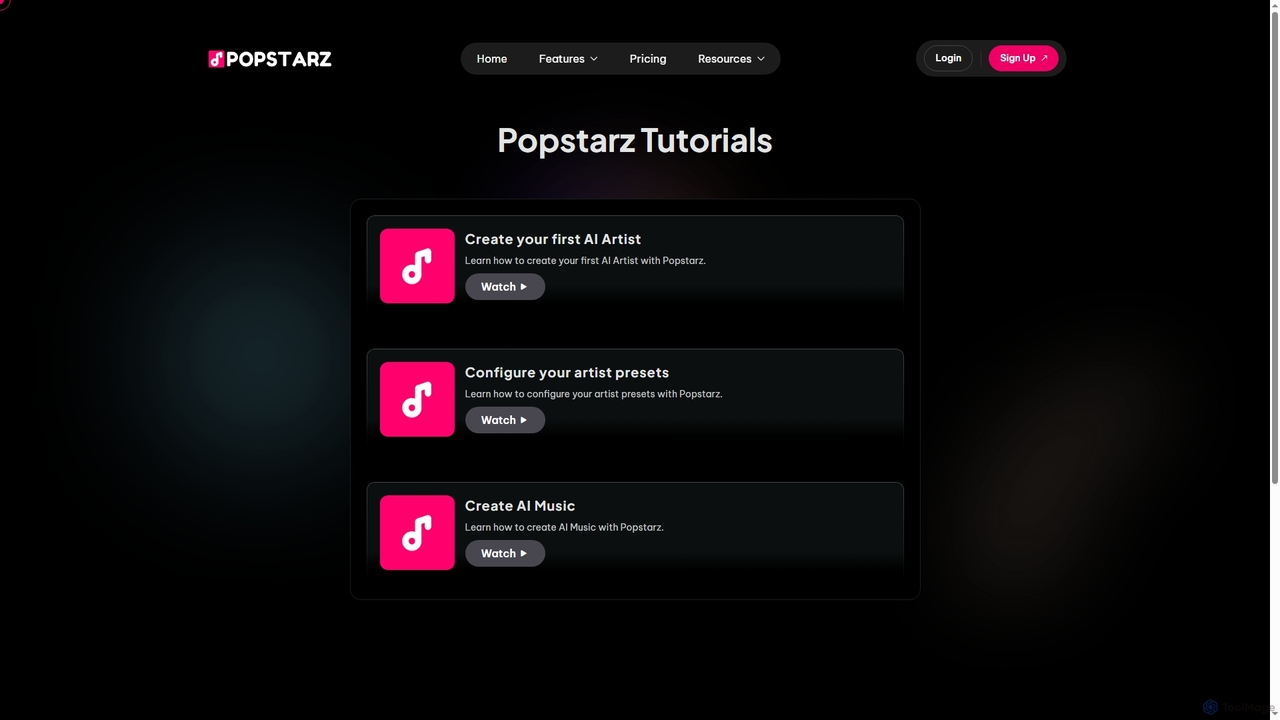This screenshot has height=720, width=1280.
Task: Click 'Learn how to configure your artist presets' description
Action: pos(593,394)
